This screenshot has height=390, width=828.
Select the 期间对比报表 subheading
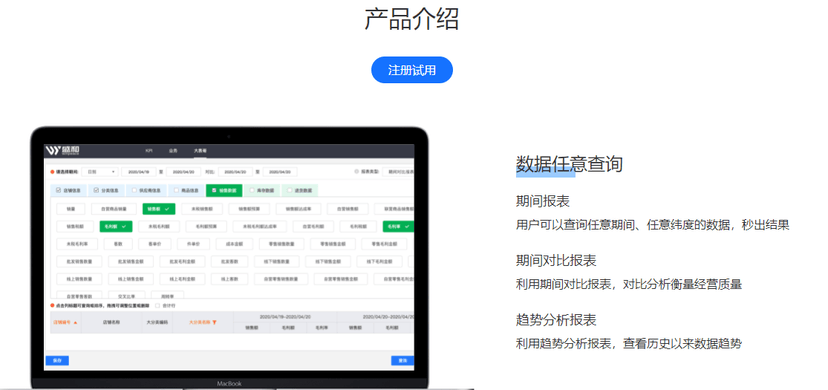pyautogui.click(x=556, y=261)
